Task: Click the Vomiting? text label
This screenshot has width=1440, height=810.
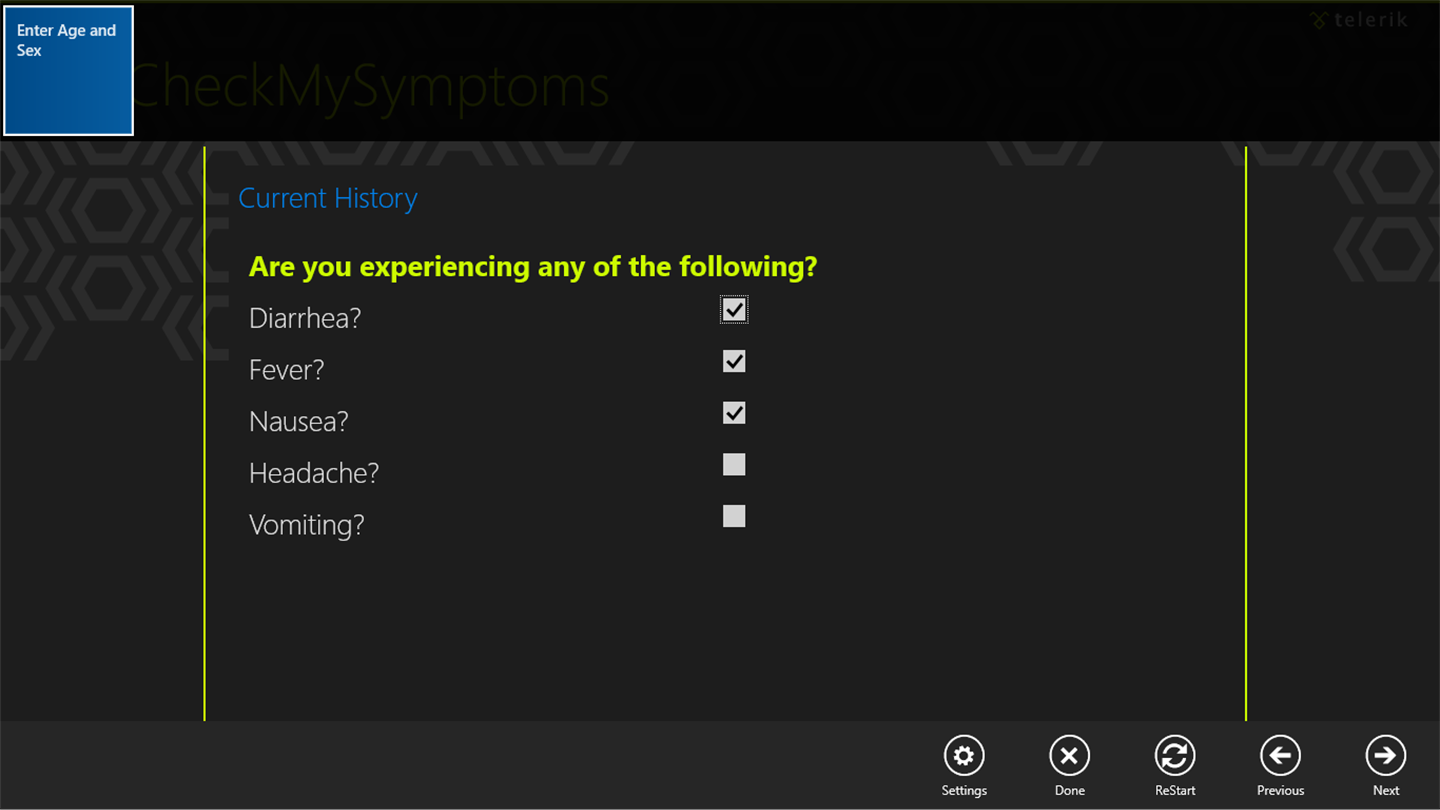Action: [x=307, y=525]
